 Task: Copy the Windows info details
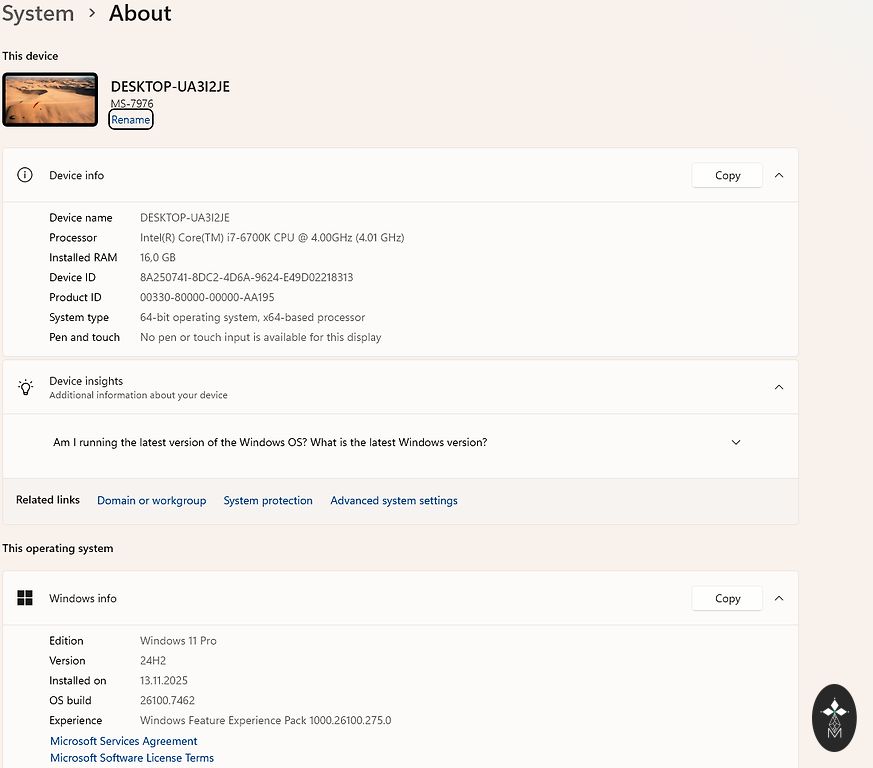click(x=727, y=598)
